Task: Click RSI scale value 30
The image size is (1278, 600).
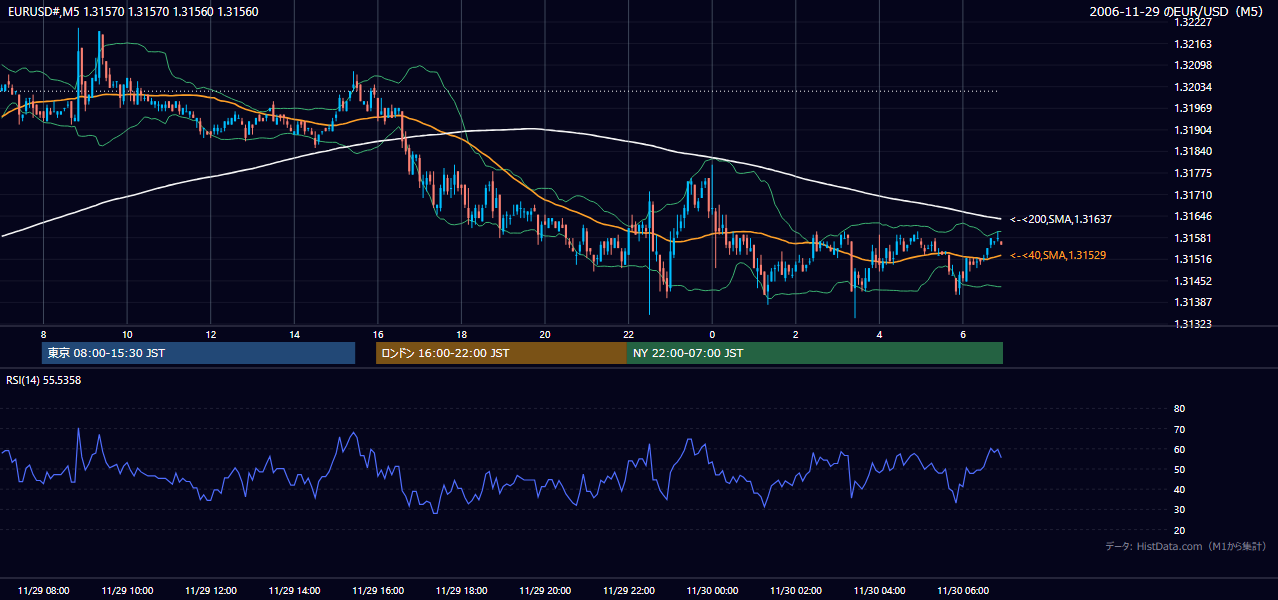Action: click(1179, 510)
